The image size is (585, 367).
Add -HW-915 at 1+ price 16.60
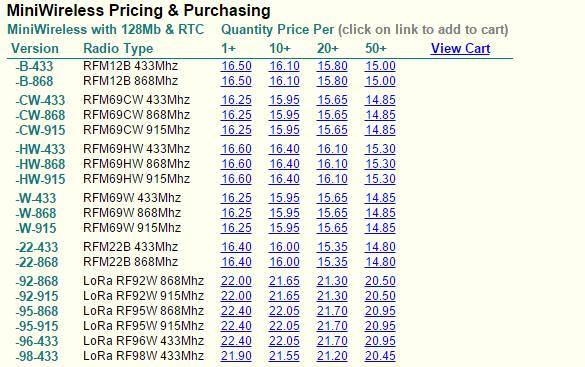[x=236, y=179]
